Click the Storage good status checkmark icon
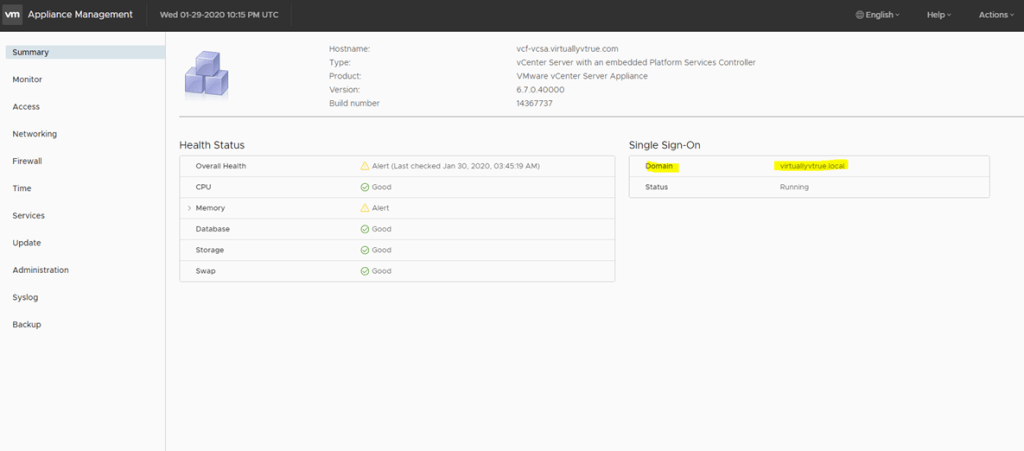Screen dimensions: 1024x451 point(365,250)
